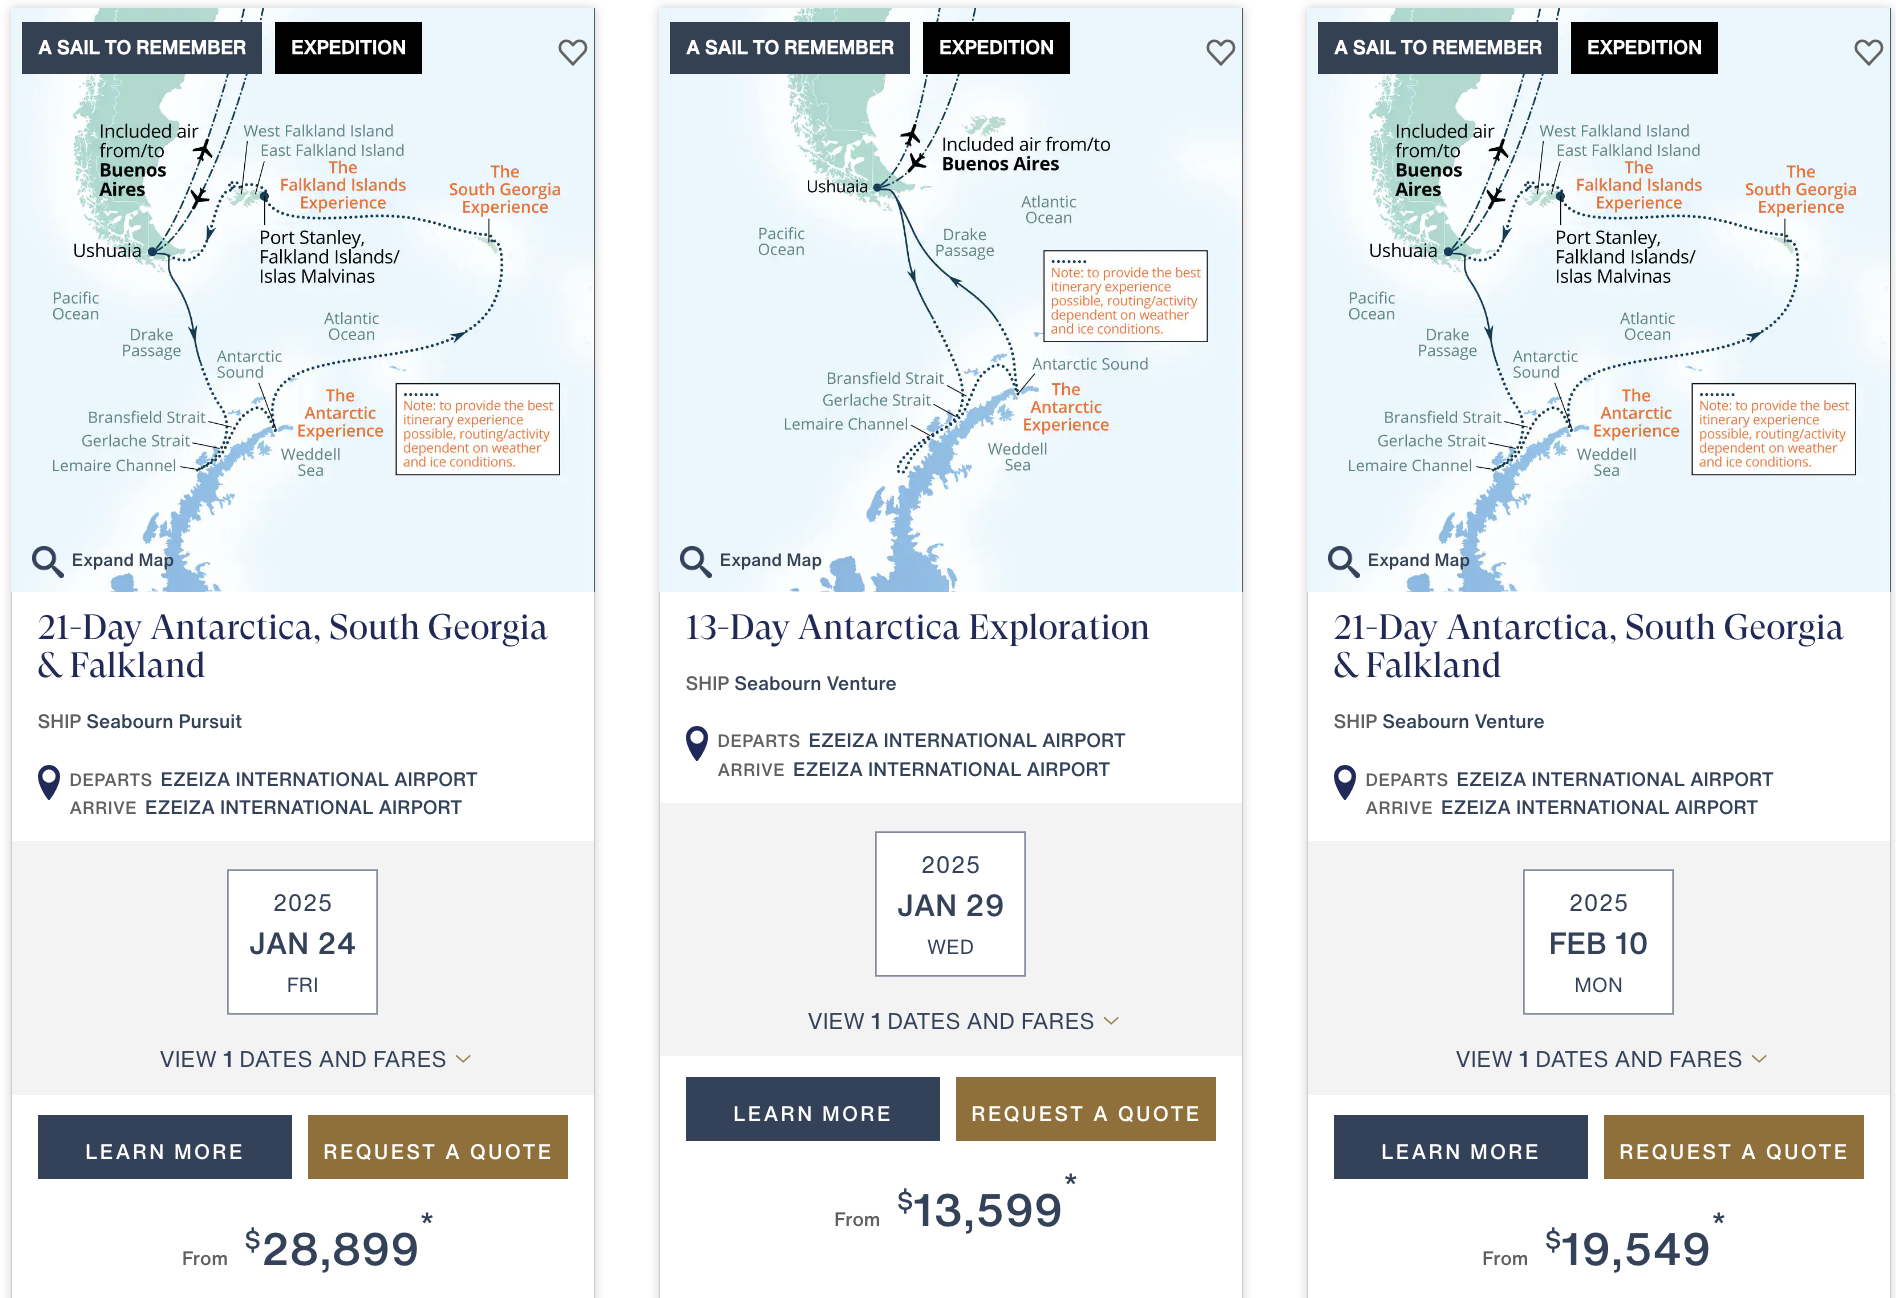Viewport: 1896px width, 1298px height.
Task: Select the A Sail To Remember tag on first card
Action: [x=141, y=47]
